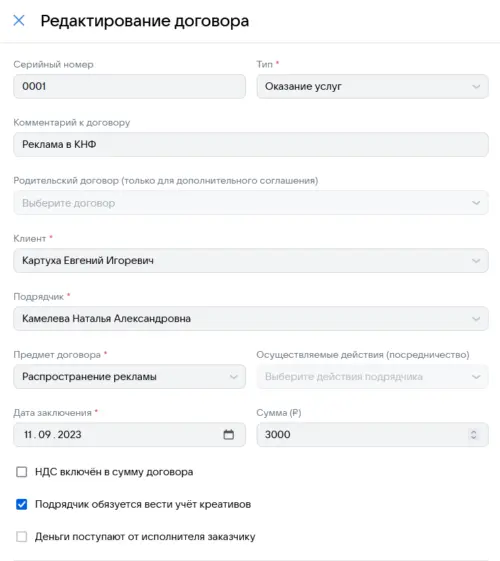Click the chevron in Подрядчик field
The height and width of the screenshot is (561, 500).
pos(476,319)
